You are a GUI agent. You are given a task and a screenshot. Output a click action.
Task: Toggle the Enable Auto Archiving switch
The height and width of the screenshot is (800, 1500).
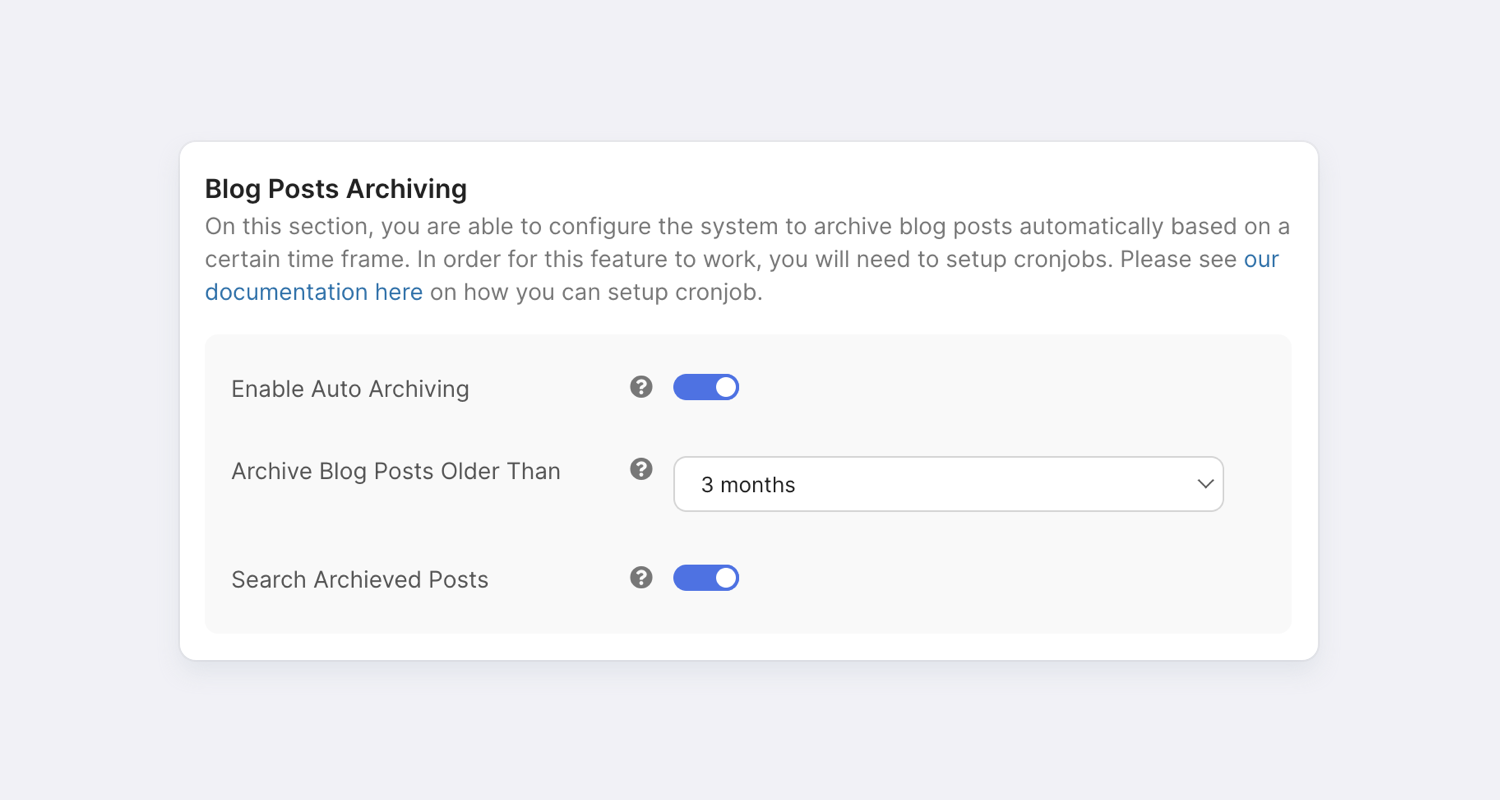pos(706,387)
